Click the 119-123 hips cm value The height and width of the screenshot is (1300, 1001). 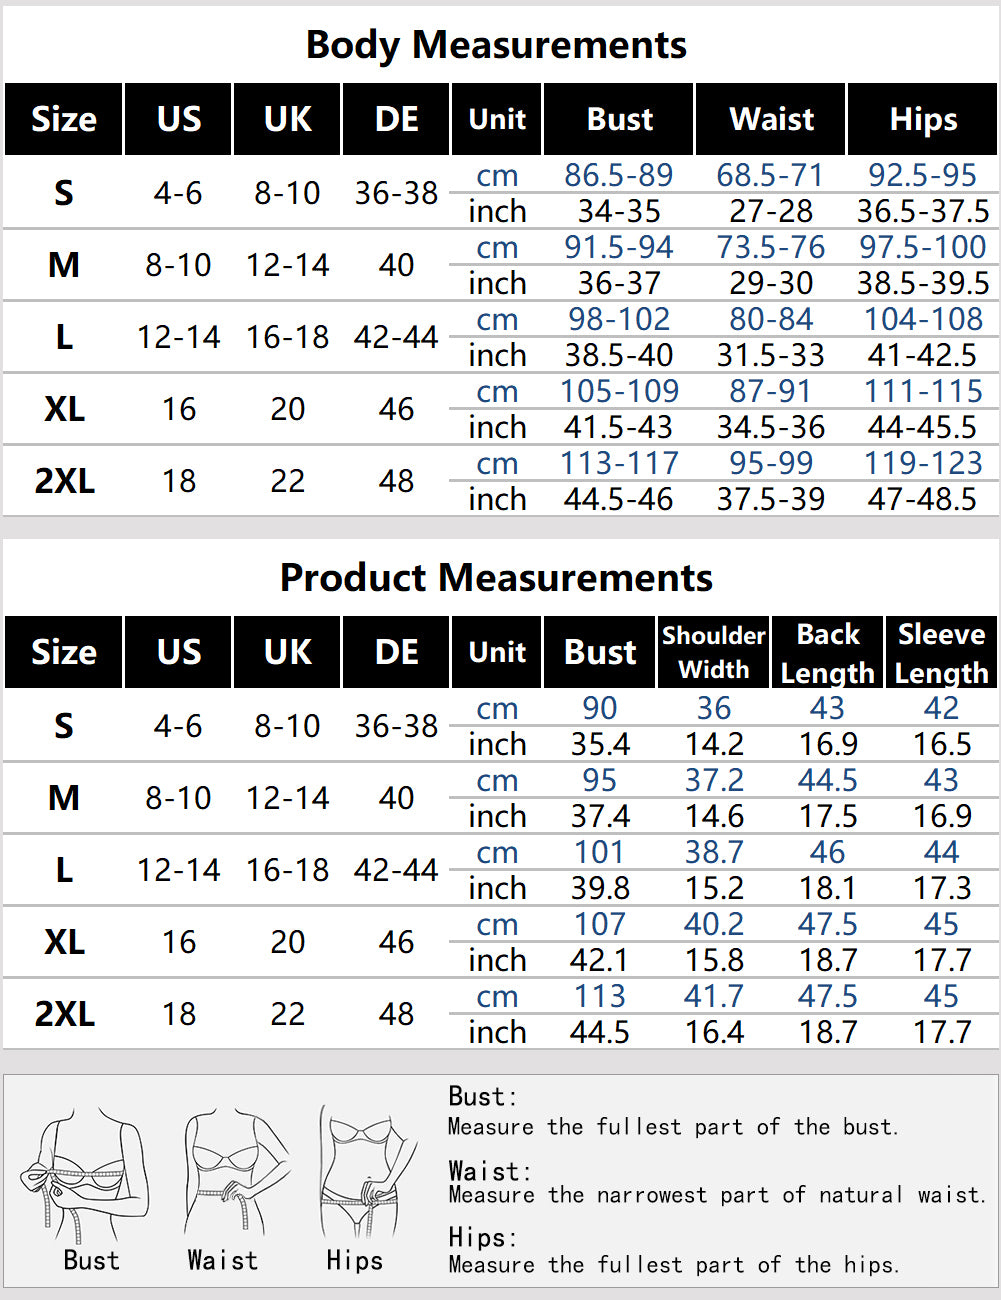(923, 463)
